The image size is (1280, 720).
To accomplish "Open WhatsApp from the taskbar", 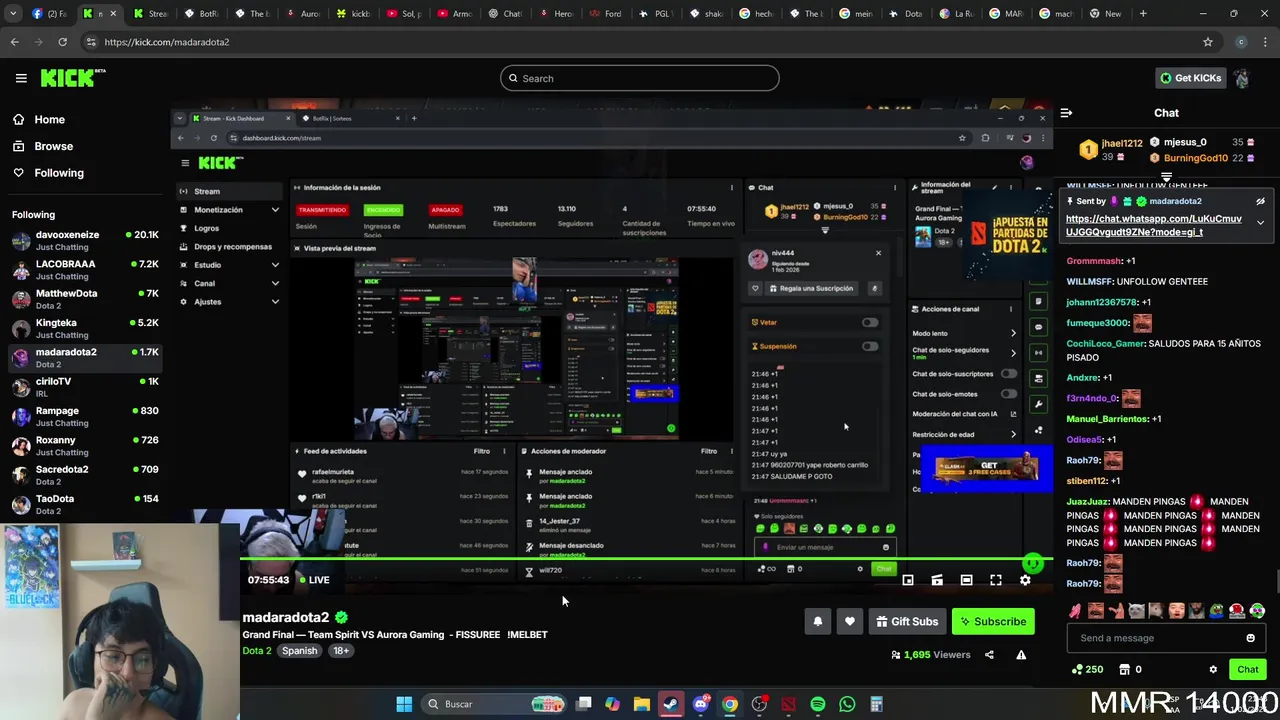I will 847,704.
